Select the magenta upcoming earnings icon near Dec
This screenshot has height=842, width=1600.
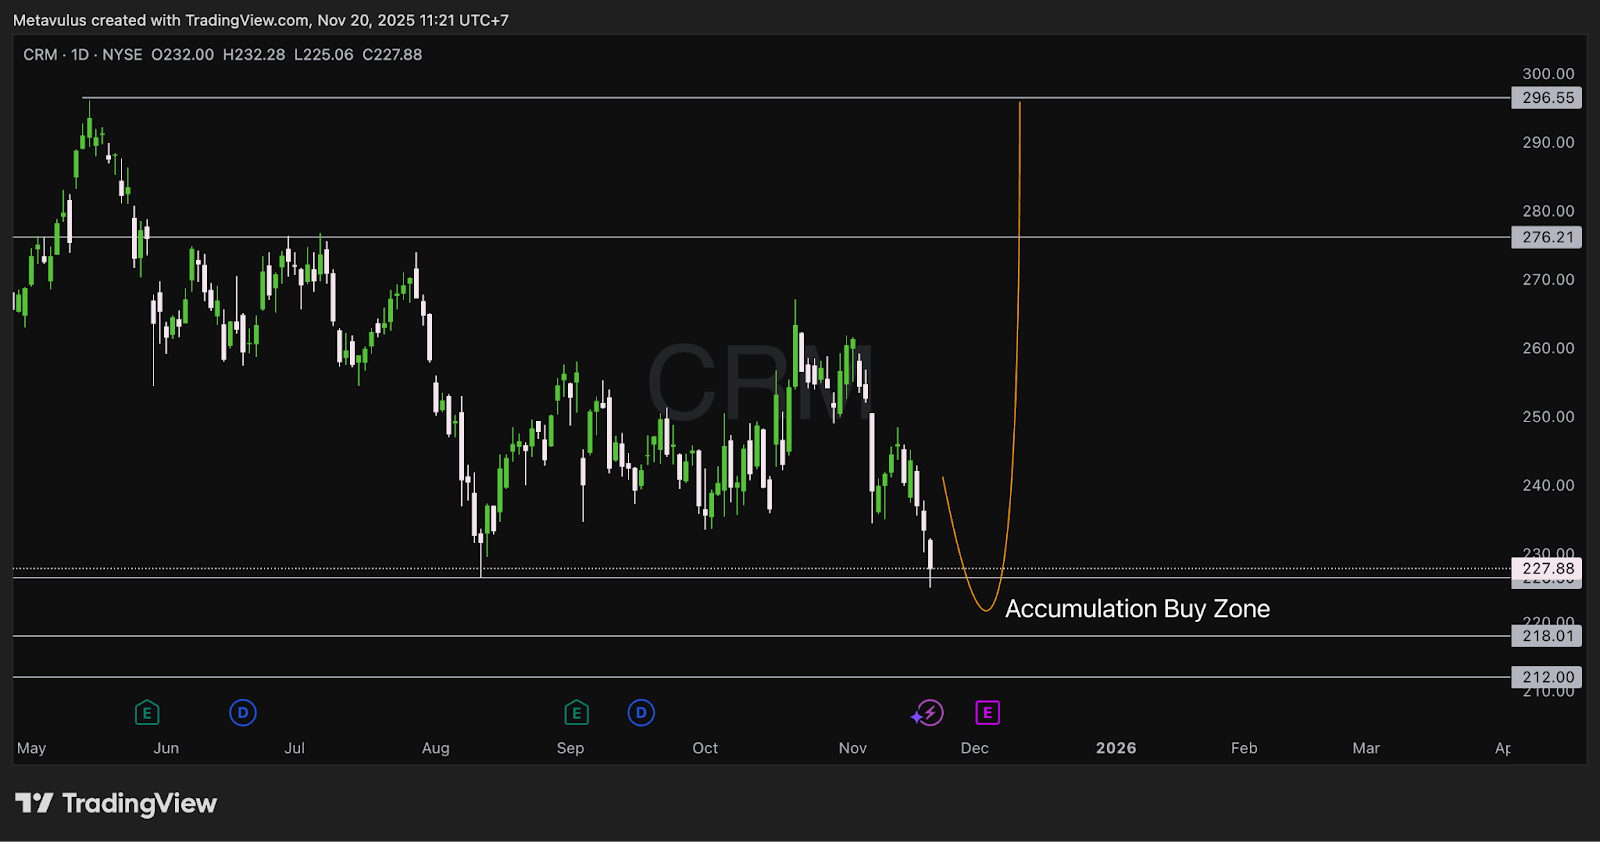(987, 713)
